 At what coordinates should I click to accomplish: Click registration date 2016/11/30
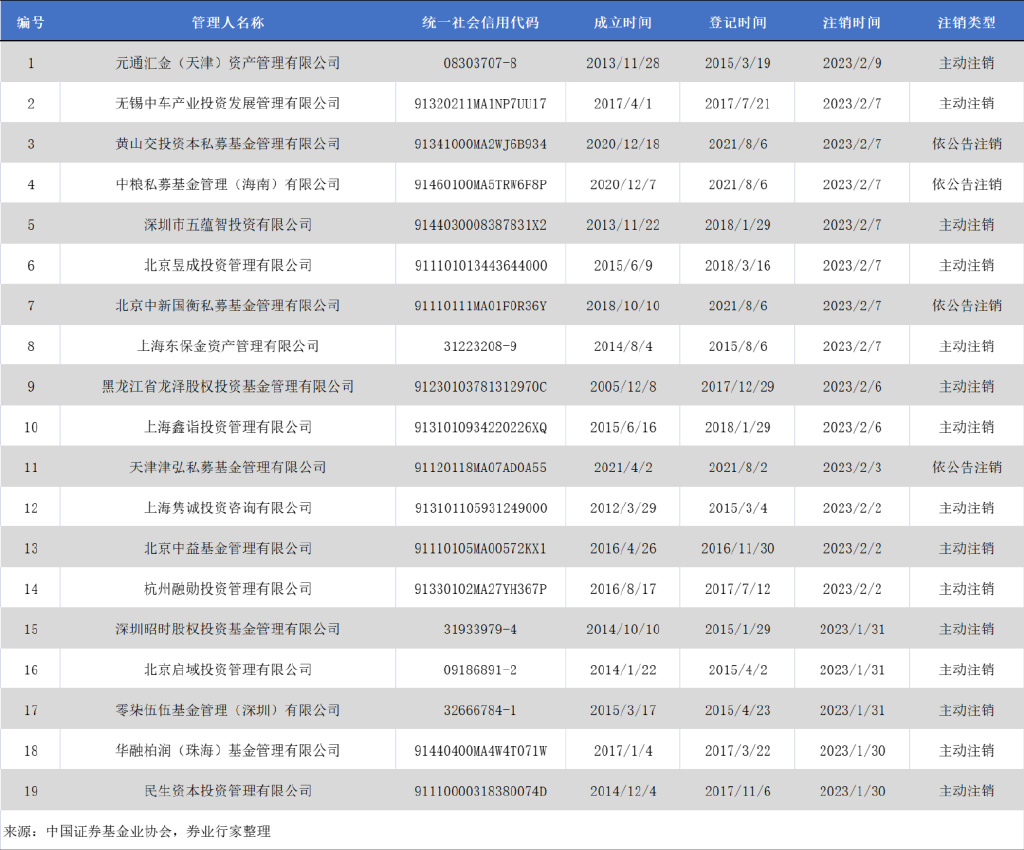click(x=737, y=548)
